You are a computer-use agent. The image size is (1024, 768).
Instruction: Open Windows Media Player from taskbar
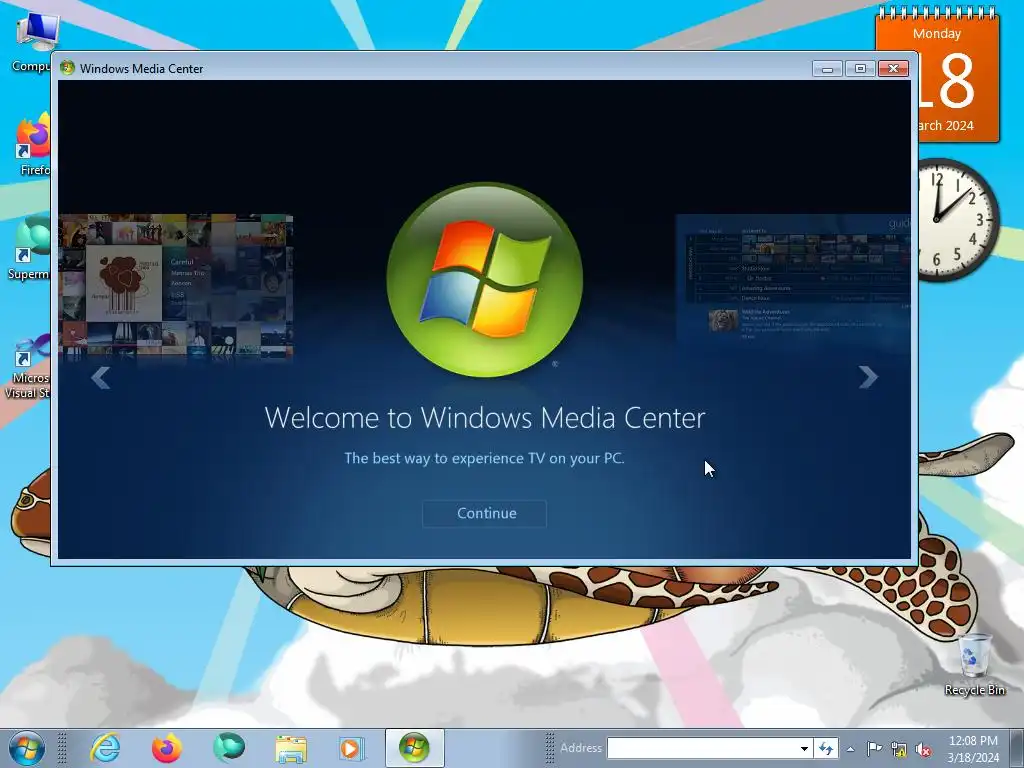point(352,748)
